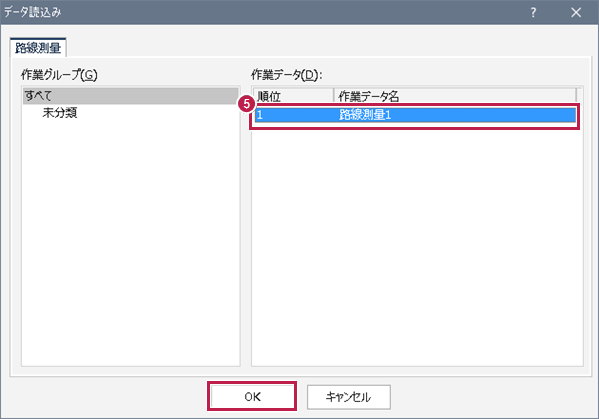The image size is (599, 419).
Task: Click the help question mark icon
Action: click(x=533, y=13)
